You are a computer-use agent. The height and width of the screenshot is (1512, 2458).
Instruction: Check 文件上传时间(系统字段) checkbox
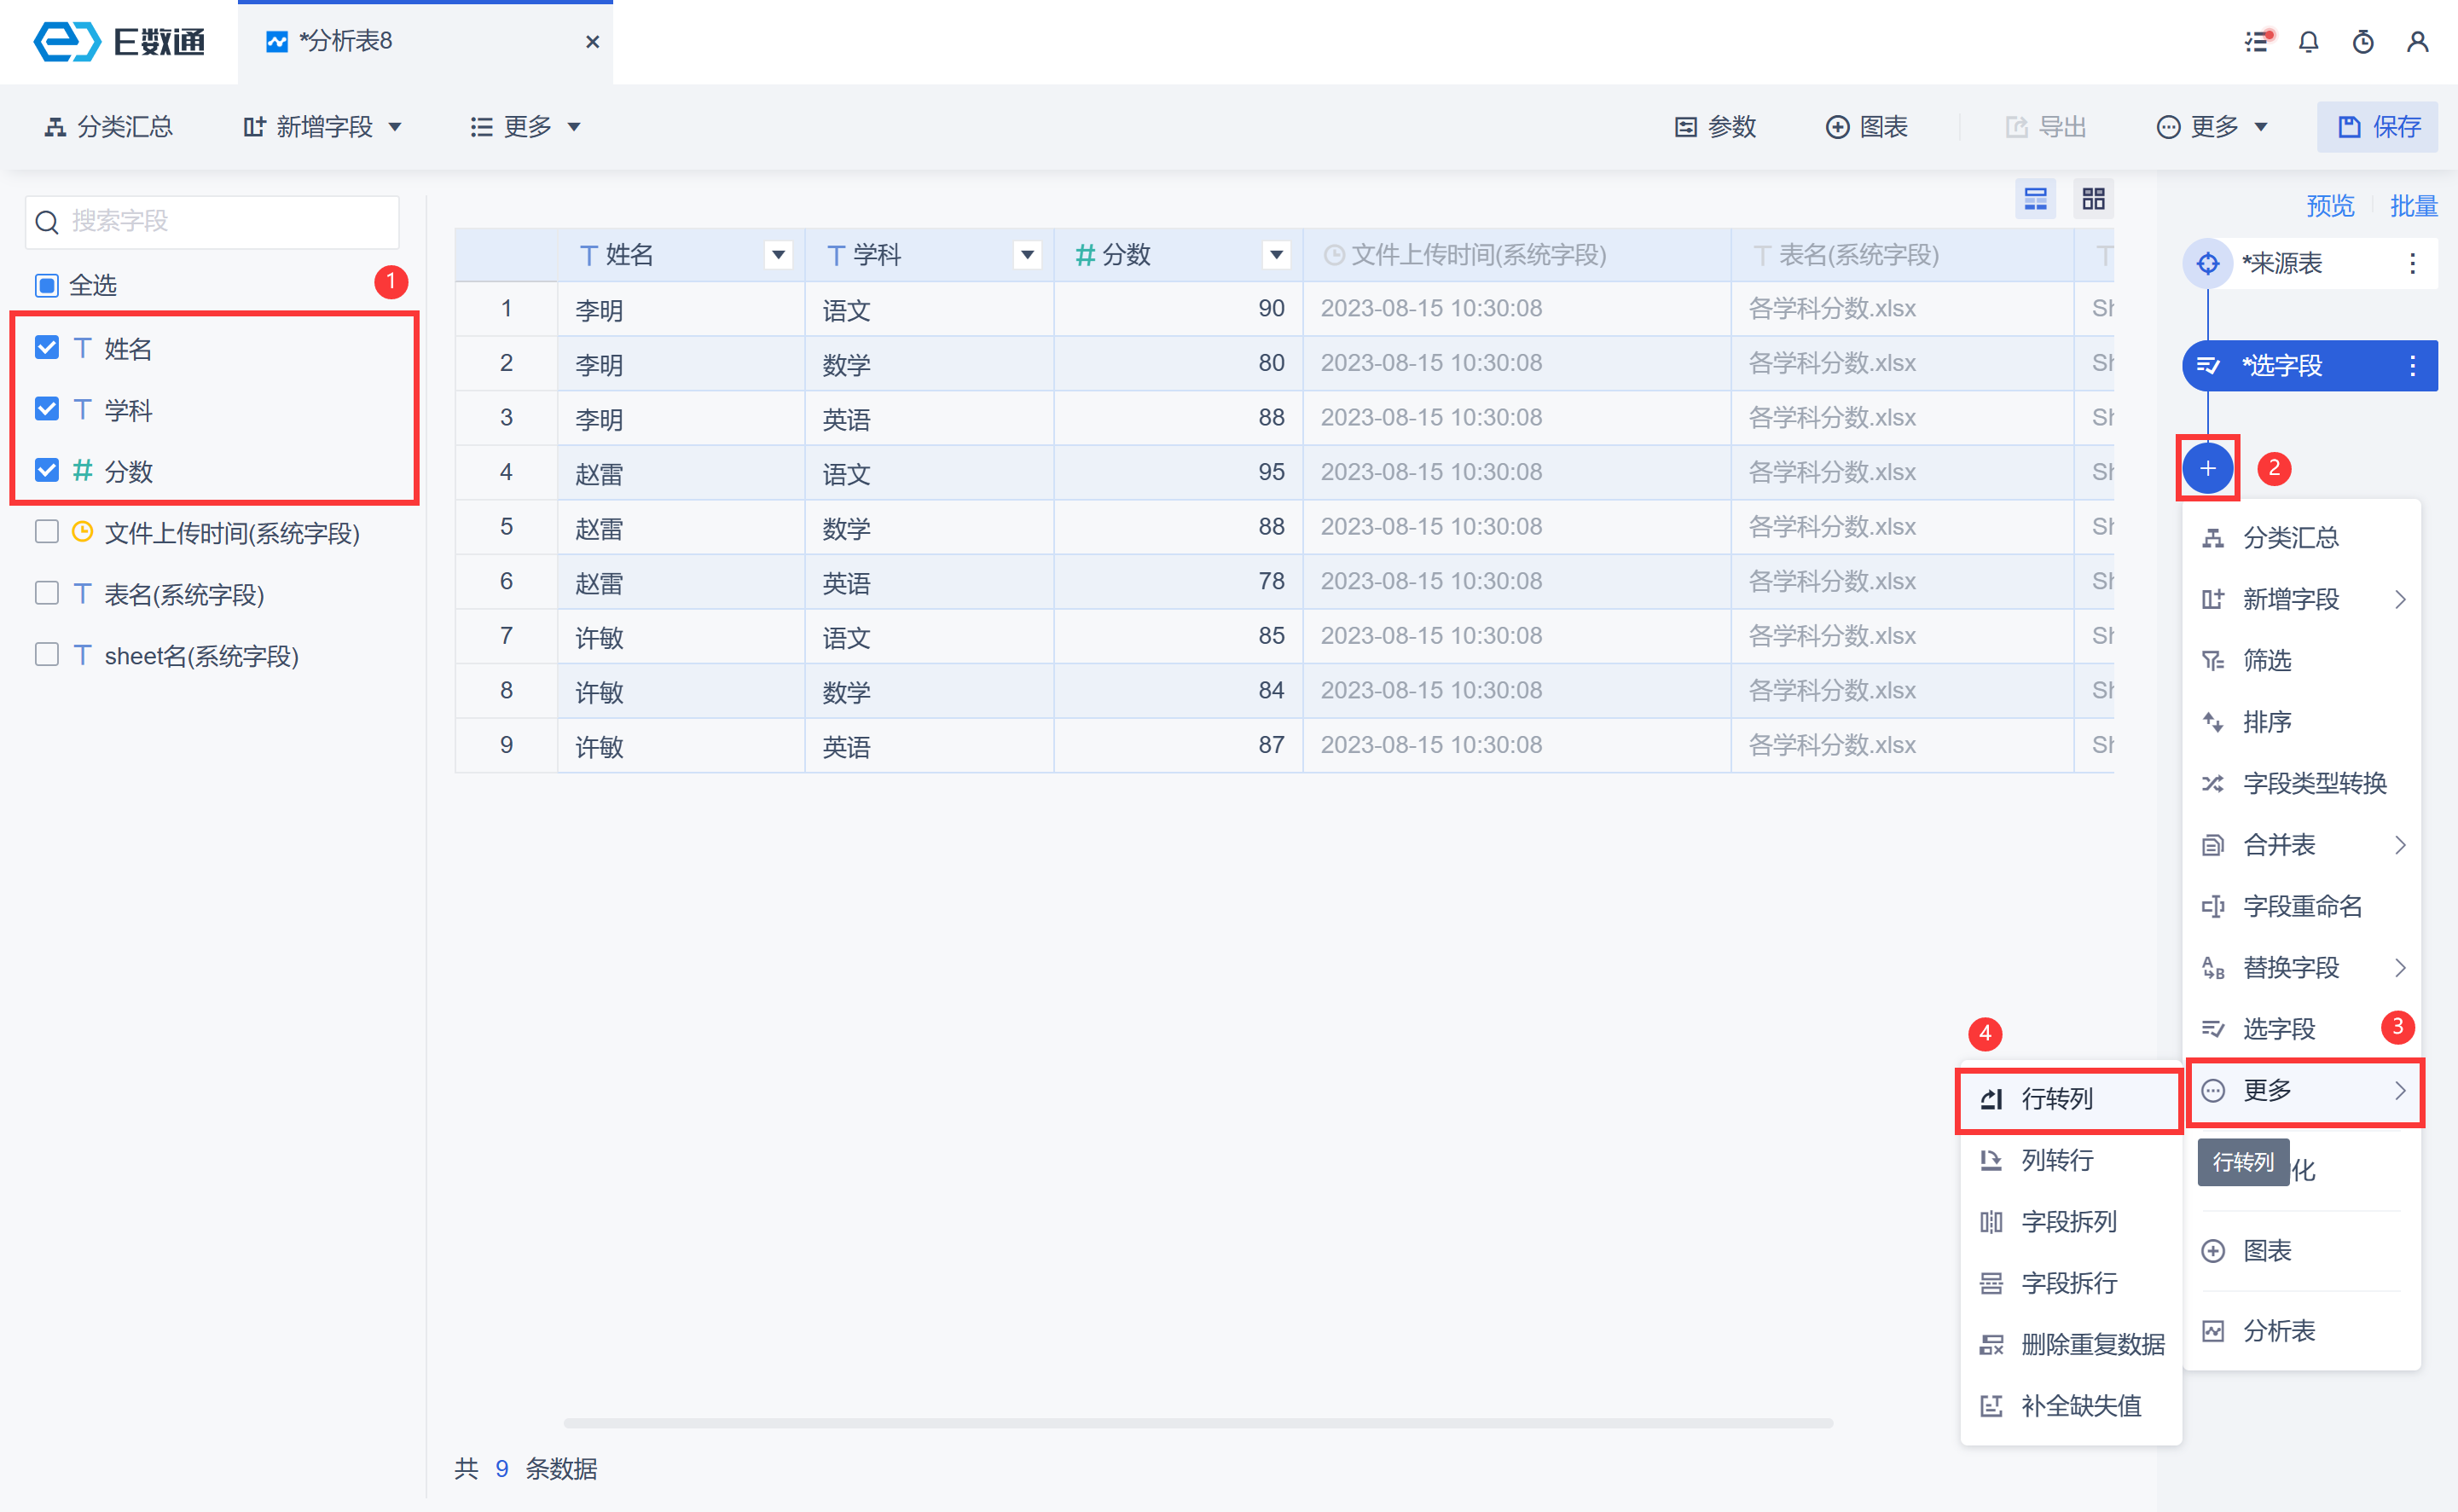(47, 532)
